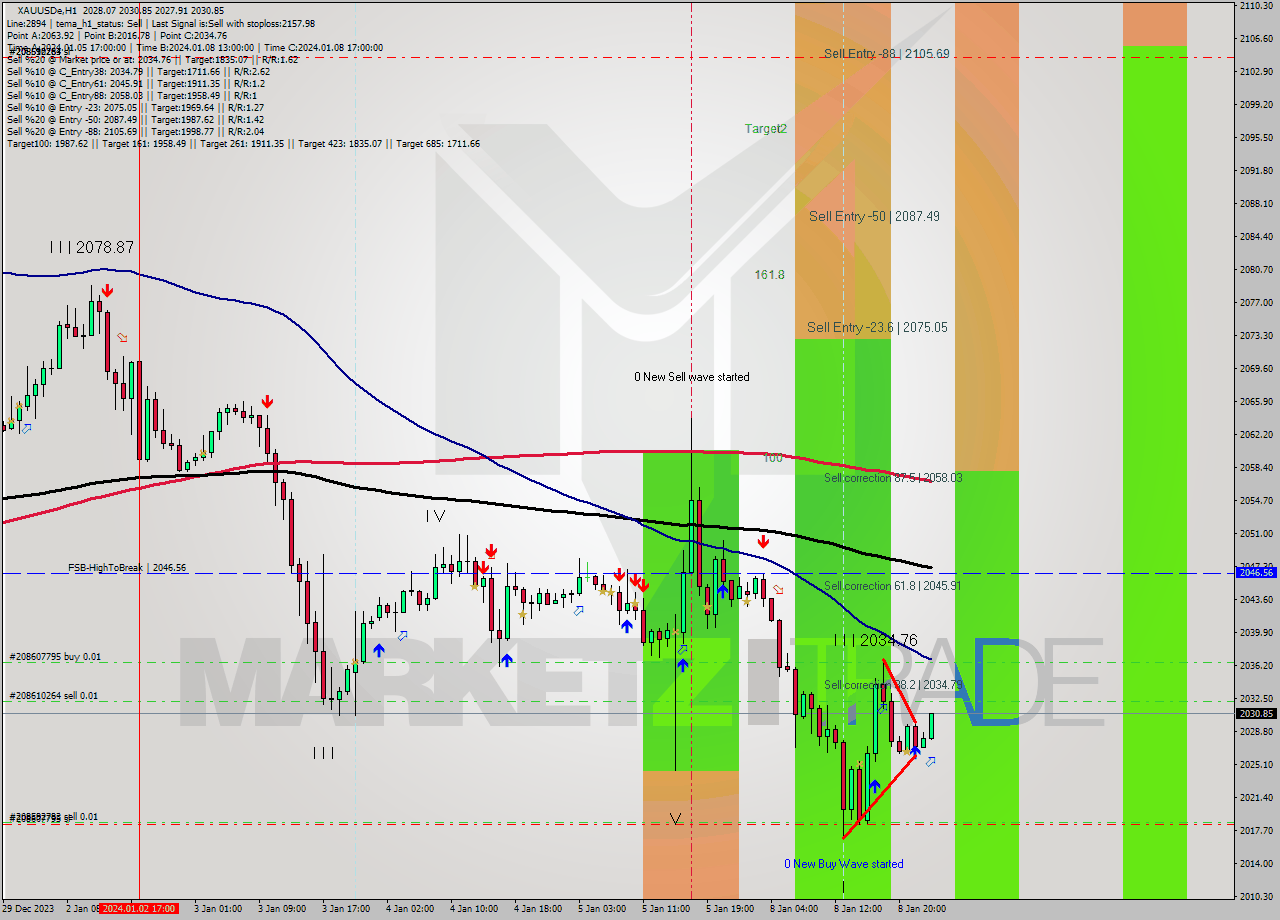Click the blue up arrow above 4 Jan 02:00
This screenshot has width=1280, height=920.
[379, 651]
